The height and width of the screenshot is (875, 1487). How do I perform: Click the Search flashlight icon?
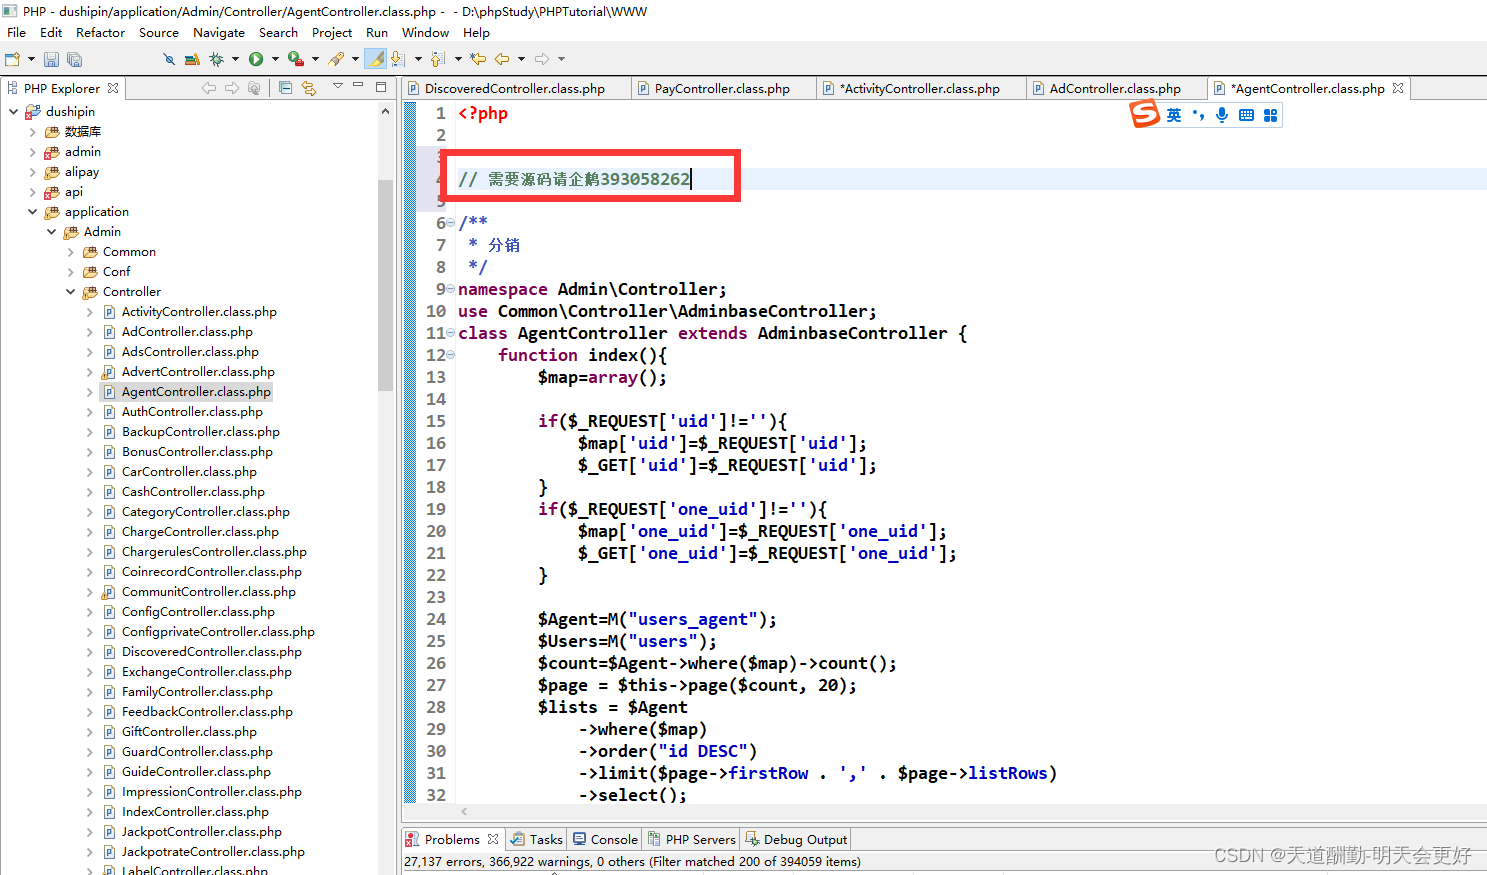[336, 59]
